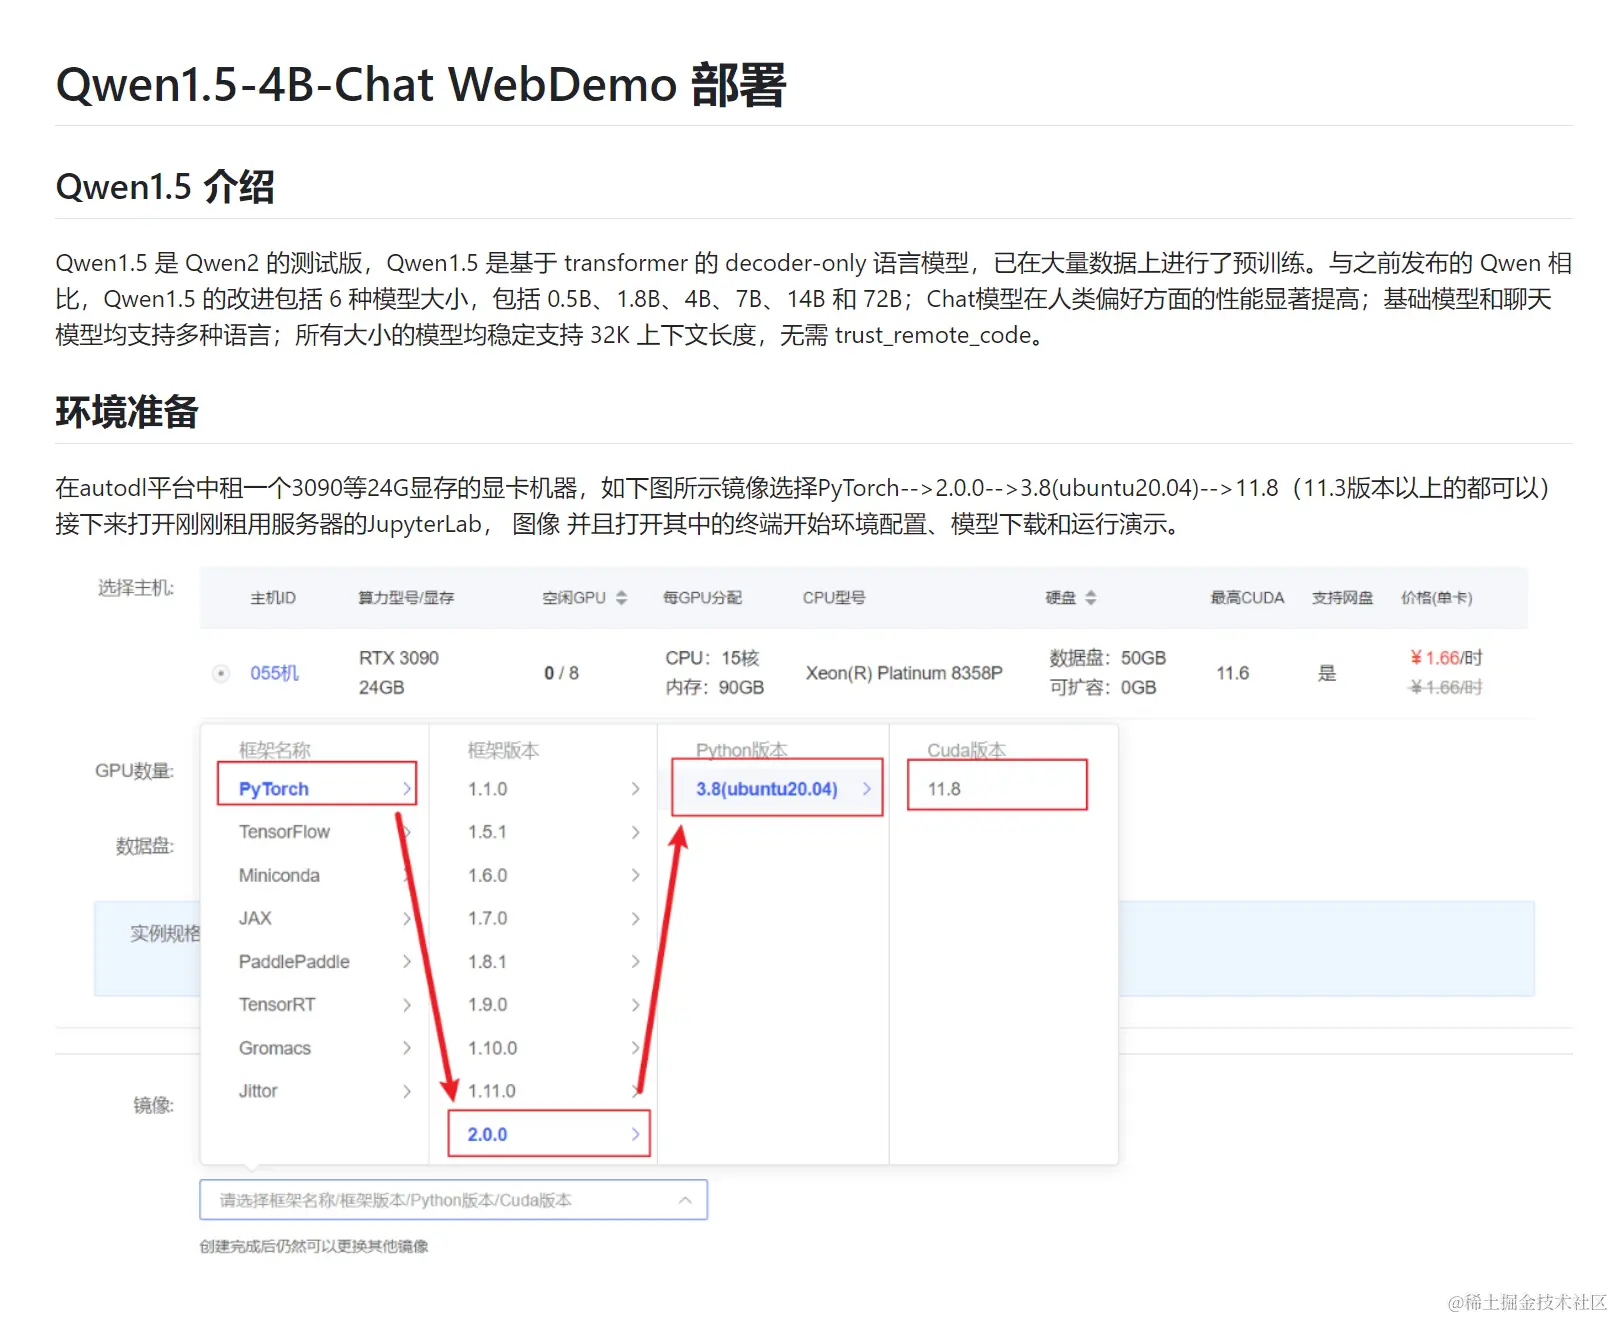The height and width of the screenshot is (1319, 1614).
Task: Click the Qwen1.5 介绍 heading
Action: point(165,187)
